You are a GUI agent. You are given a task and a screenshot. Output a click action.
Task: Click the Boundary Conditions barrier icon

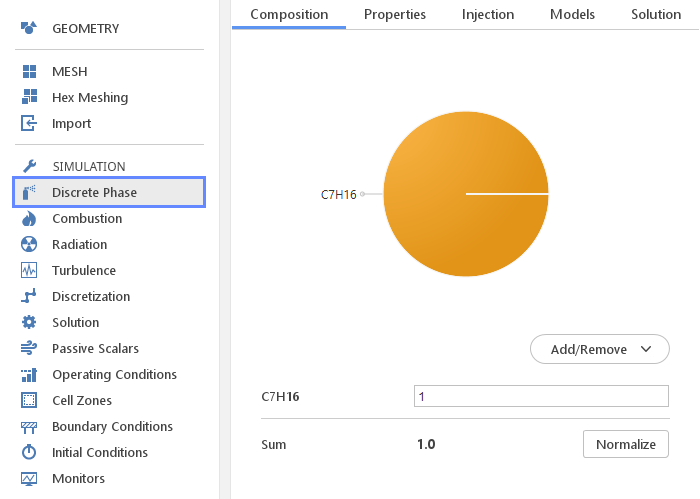click(x=29, y=427)
